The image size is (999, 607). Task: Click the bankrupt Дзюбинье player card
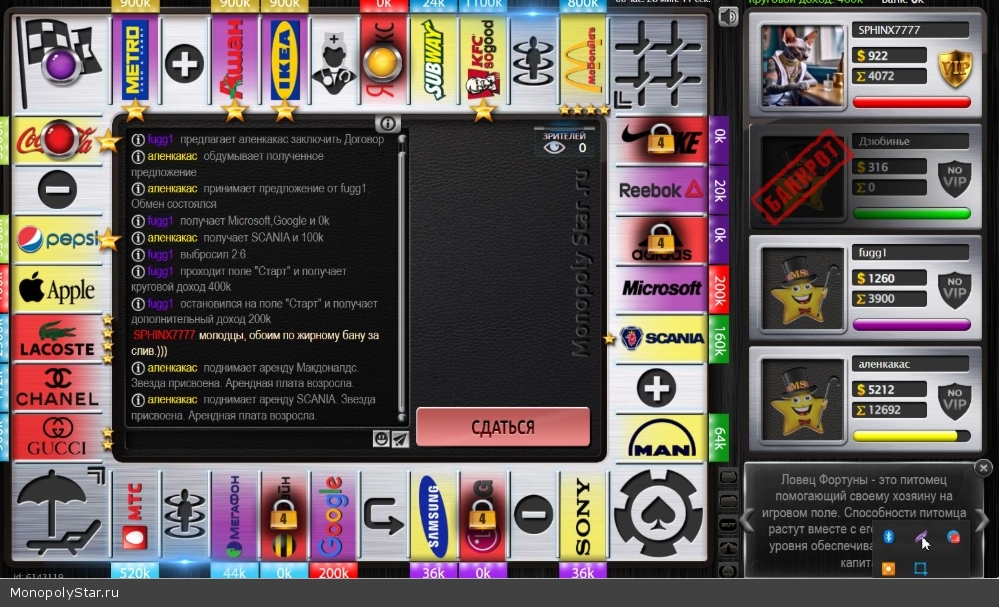[865, 176]
